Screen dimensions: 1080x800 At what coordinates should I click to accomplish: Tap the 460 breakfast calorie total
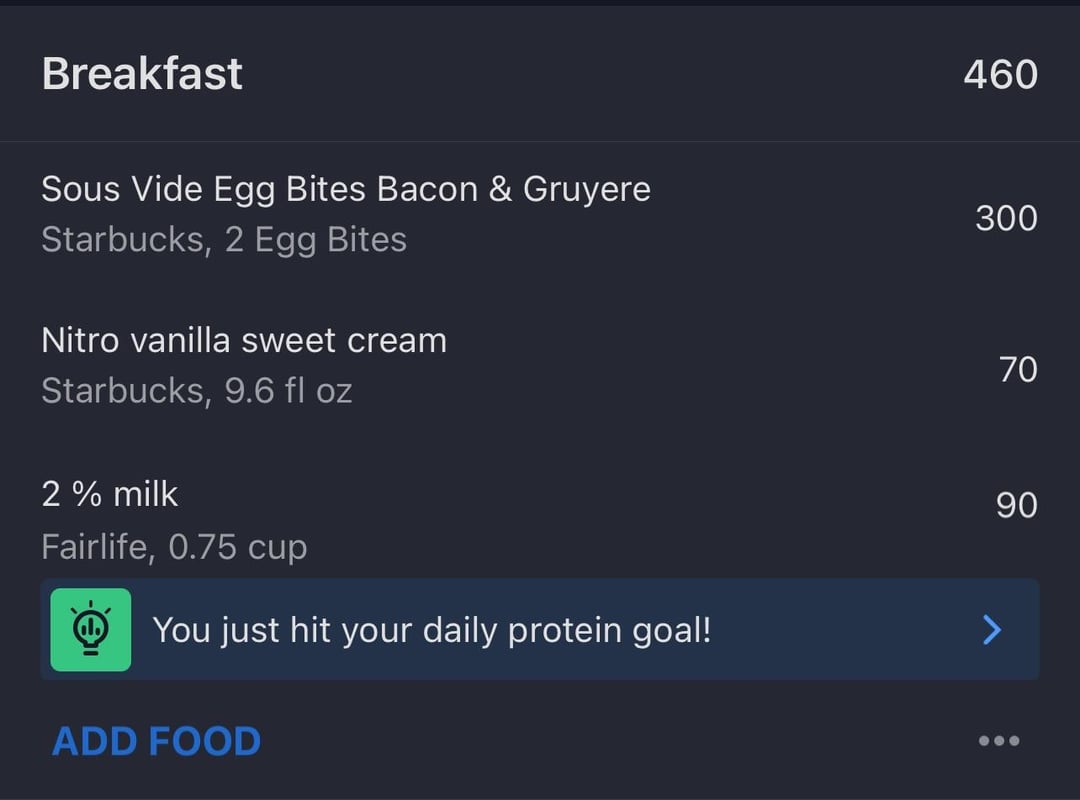coord(1000,74)
